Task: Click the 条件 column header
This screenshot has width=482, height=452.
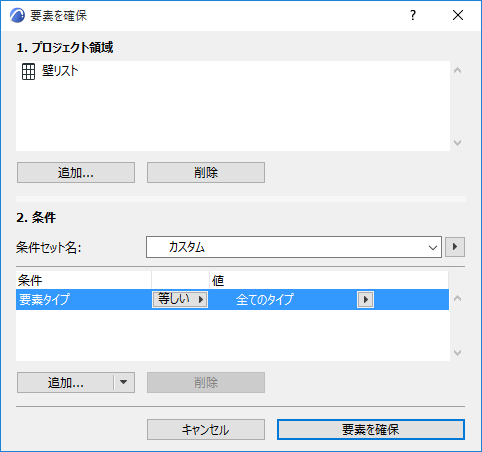Action: coord(84,280)
